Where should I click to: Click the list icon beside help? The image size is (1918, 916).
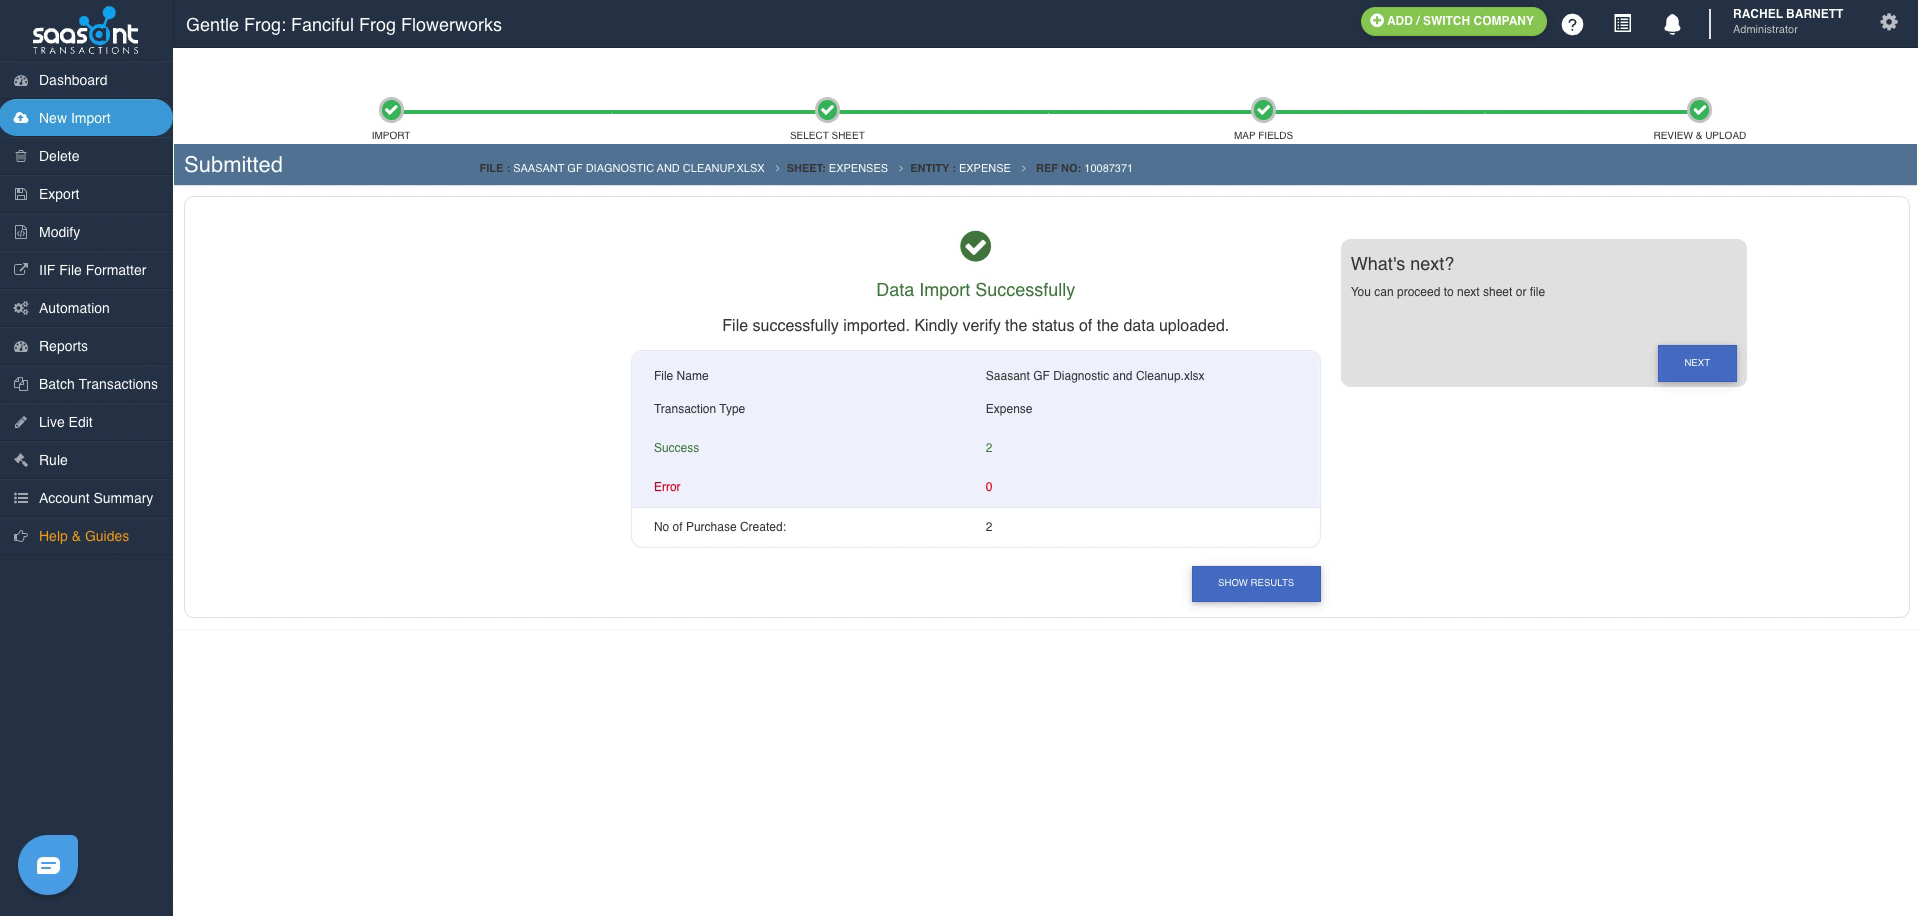[x=1622, y=23]
